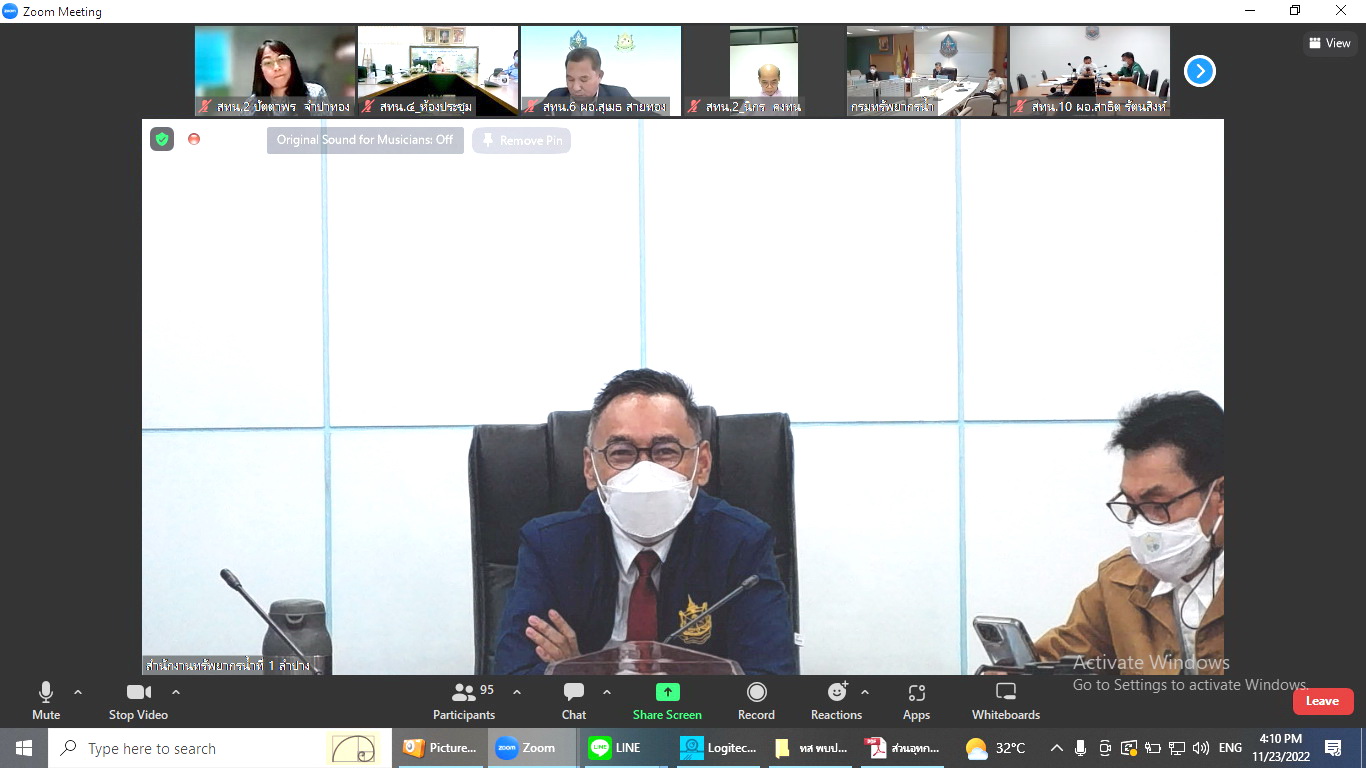Expand audio options arrow beside Mute

[78, 692]
